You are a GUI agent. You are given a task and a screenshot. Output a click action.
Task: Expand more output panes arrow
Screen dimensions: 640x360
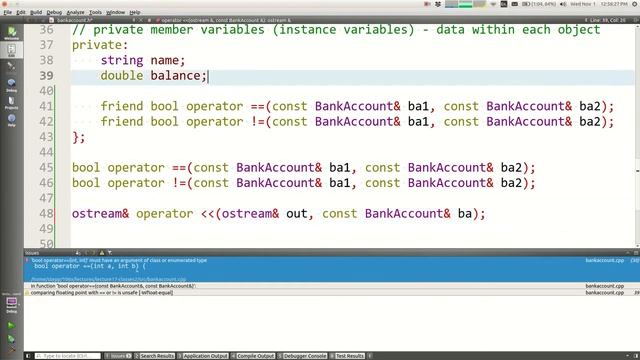tap(370, 356)
